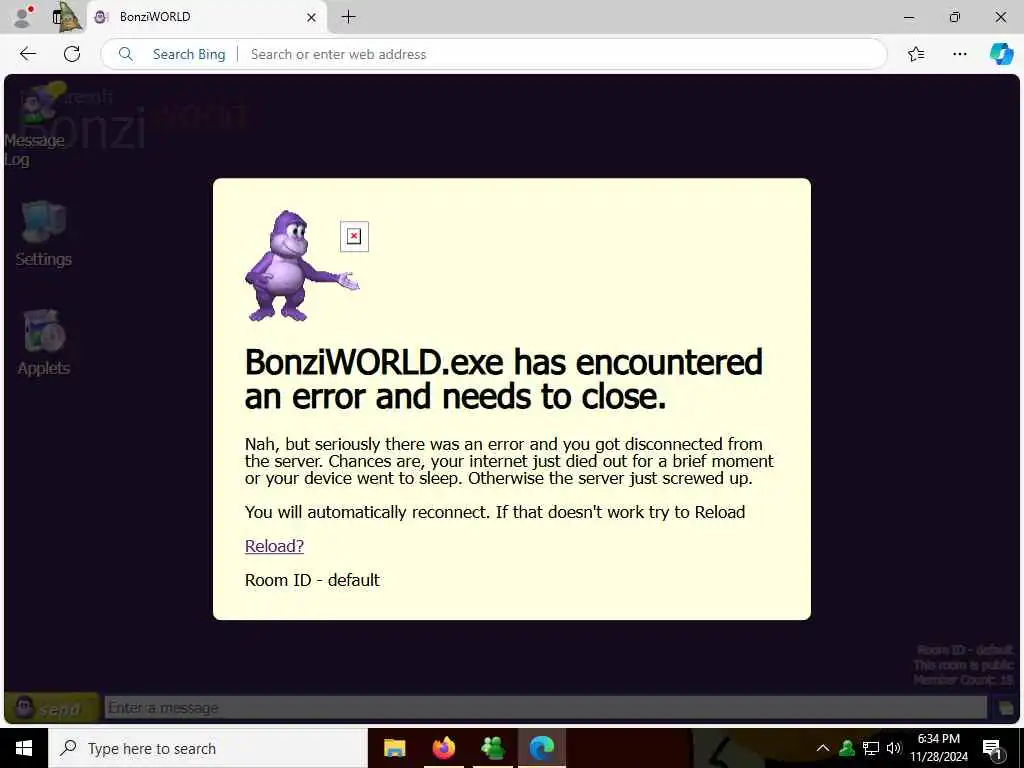This screenshot has width=1024, height=768.
Task: Click the taskbar Type here to search box
Action: [x=208, y=748]
